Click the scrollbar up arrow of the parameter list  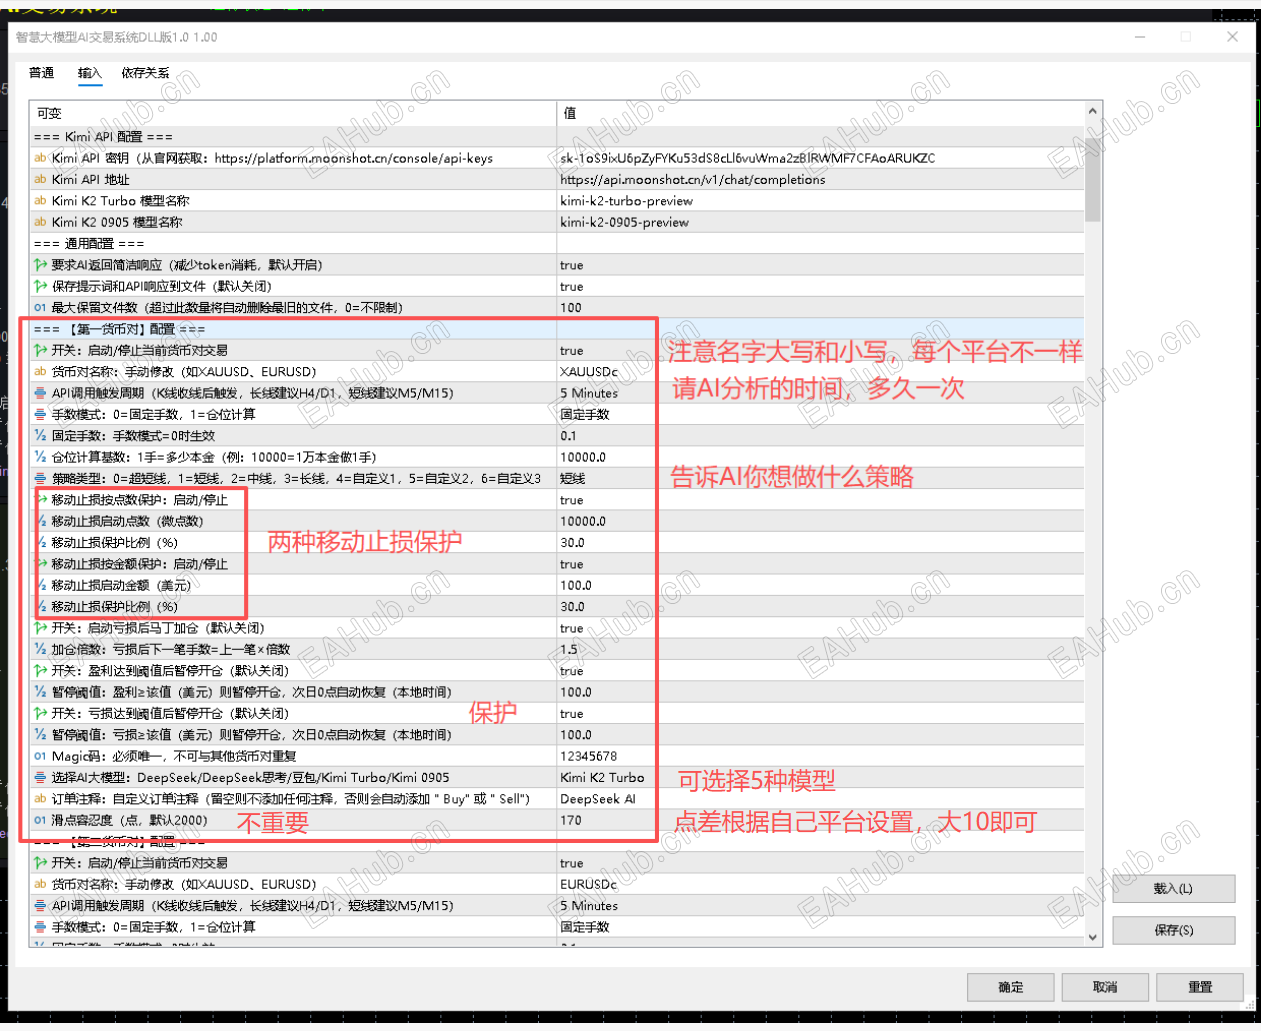[x=1092, y=112]
